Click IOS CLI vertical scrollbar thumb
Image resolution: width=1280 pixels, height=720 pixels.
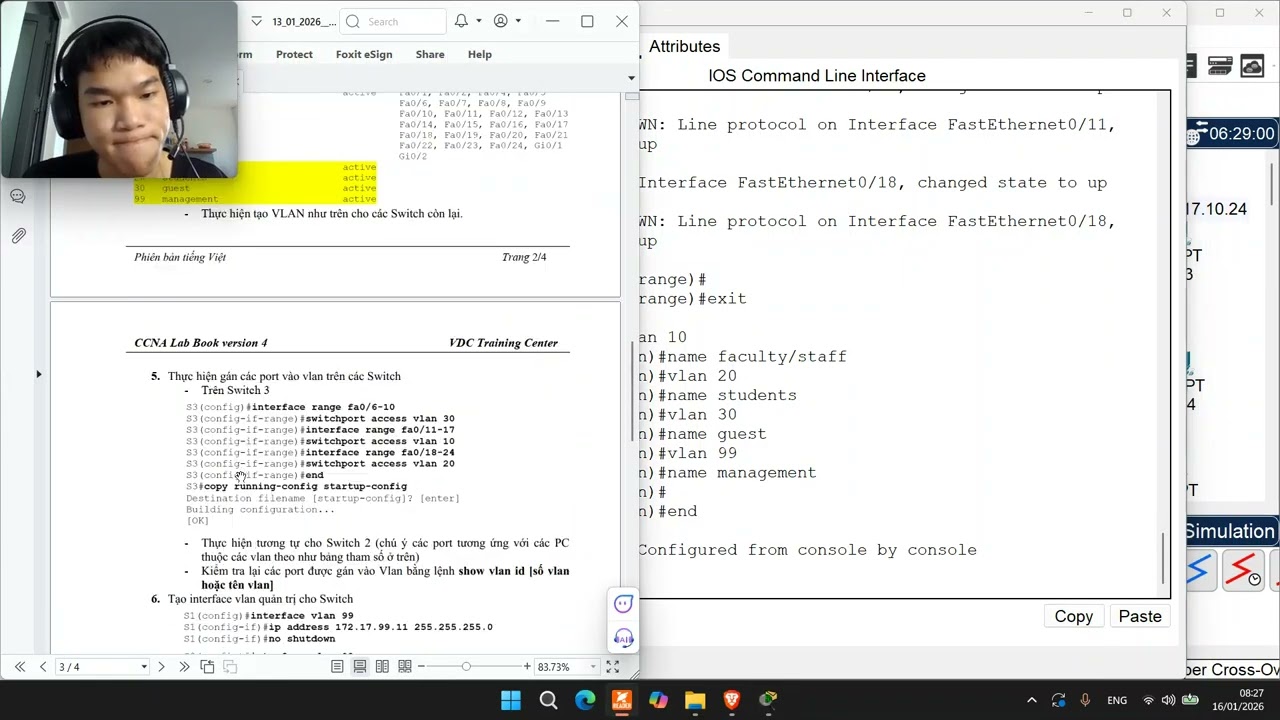[1162, 558]
